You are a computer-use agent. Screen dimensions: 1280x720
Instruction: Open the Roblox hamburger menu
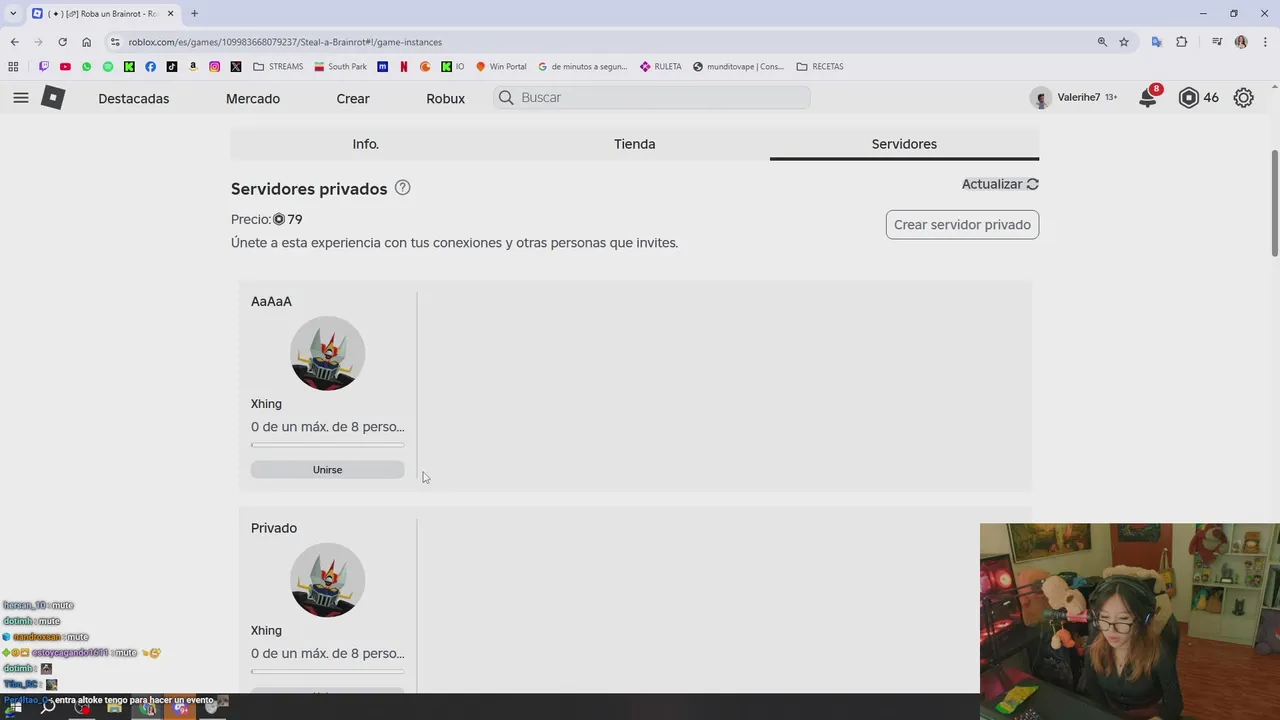point(21,98)
